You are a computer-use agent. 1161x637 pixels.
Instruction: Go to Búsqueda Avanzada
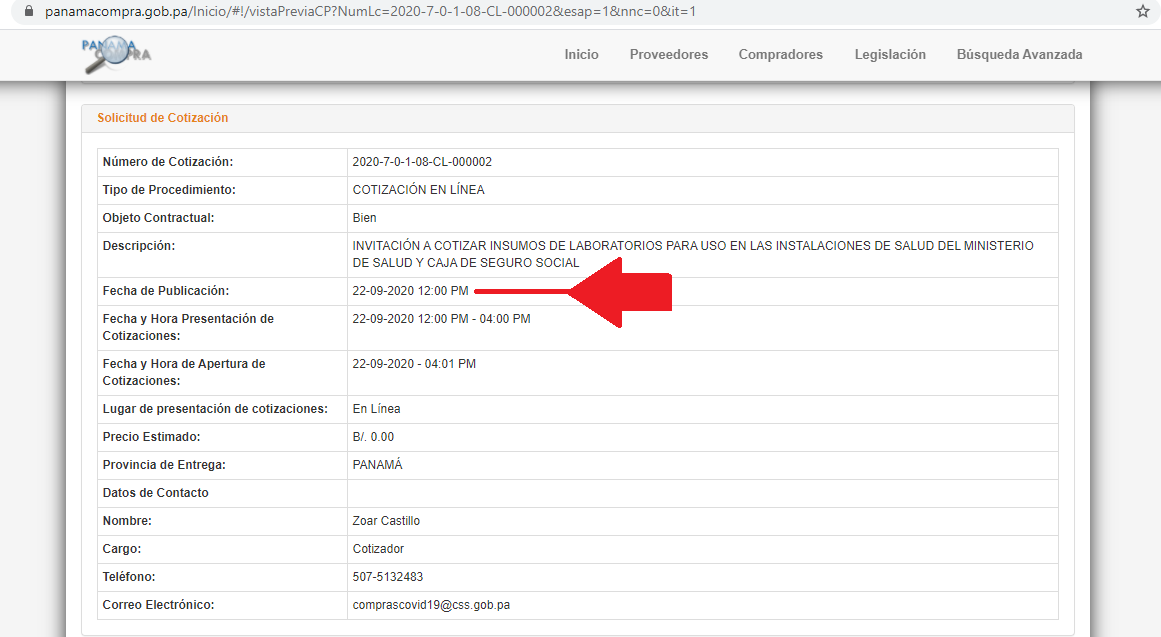[x=1020, y=55]
